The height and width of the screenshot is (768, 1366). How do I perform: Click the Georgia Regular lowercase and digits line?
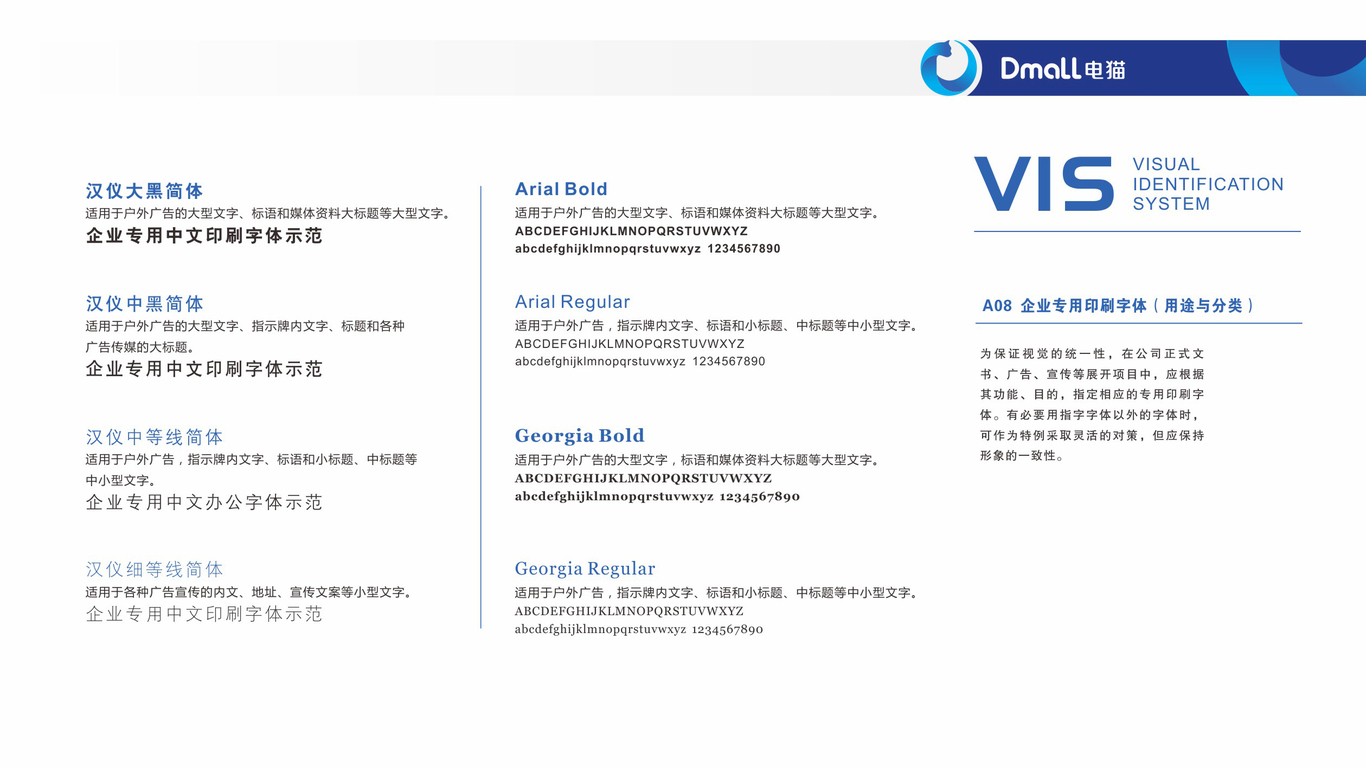click(x=639, y=630)
